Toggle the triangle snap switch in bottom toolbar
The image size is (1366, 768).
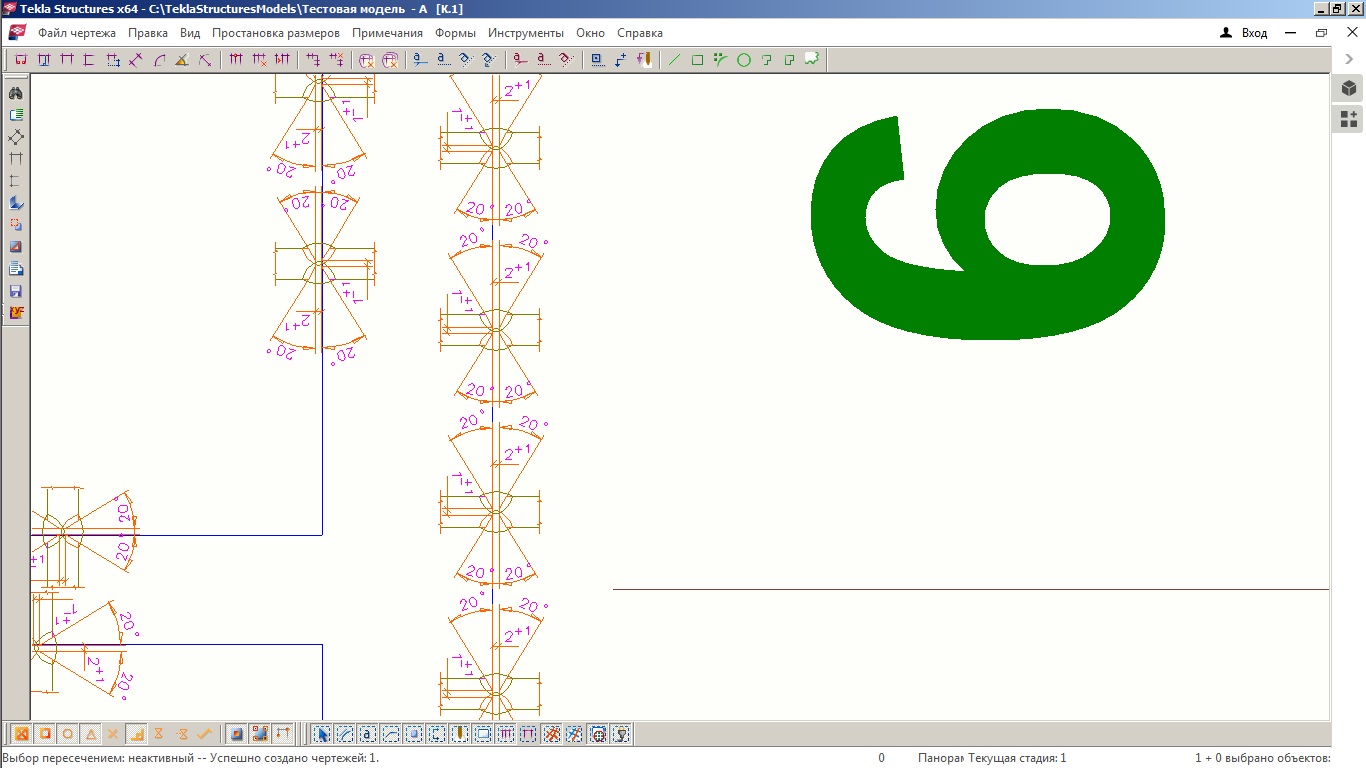tap(90, 734)
